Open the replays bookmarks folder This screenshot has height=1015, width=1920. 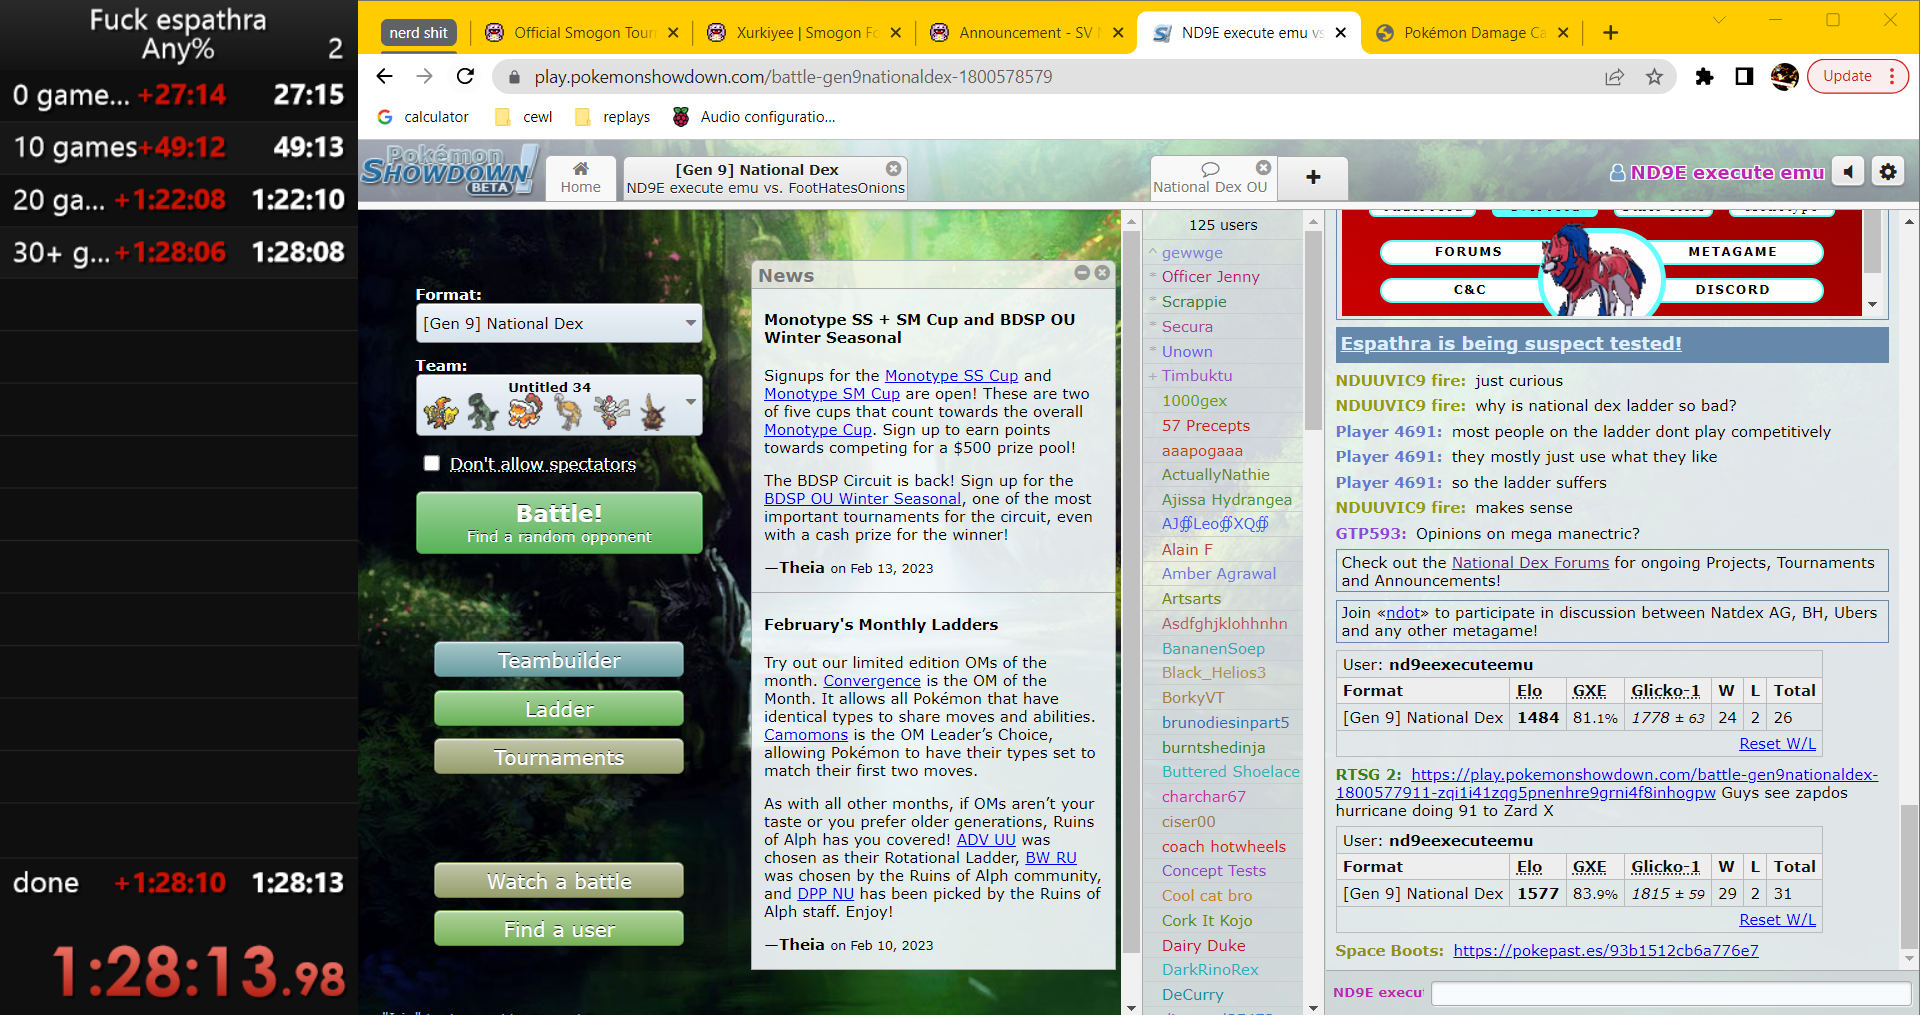coord(613,117)
